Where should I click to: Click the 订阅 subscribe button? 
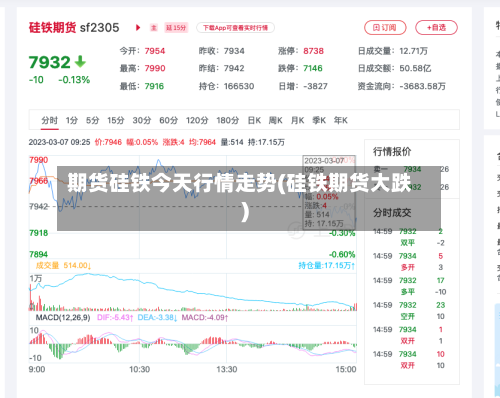click(385, 28)
